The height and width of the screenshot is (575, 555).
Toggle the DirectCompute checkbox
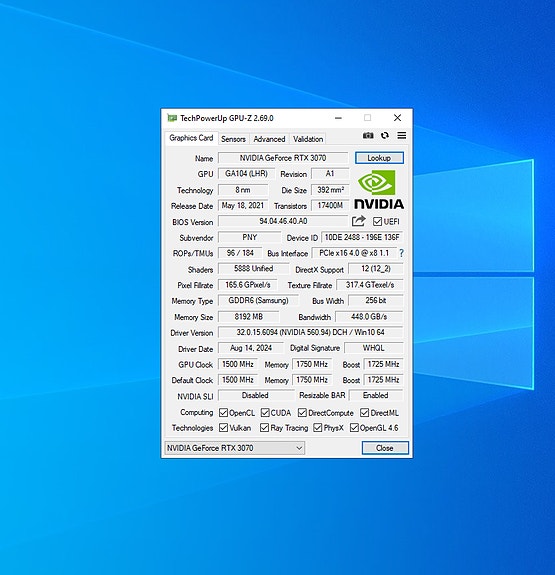[302, 413]
